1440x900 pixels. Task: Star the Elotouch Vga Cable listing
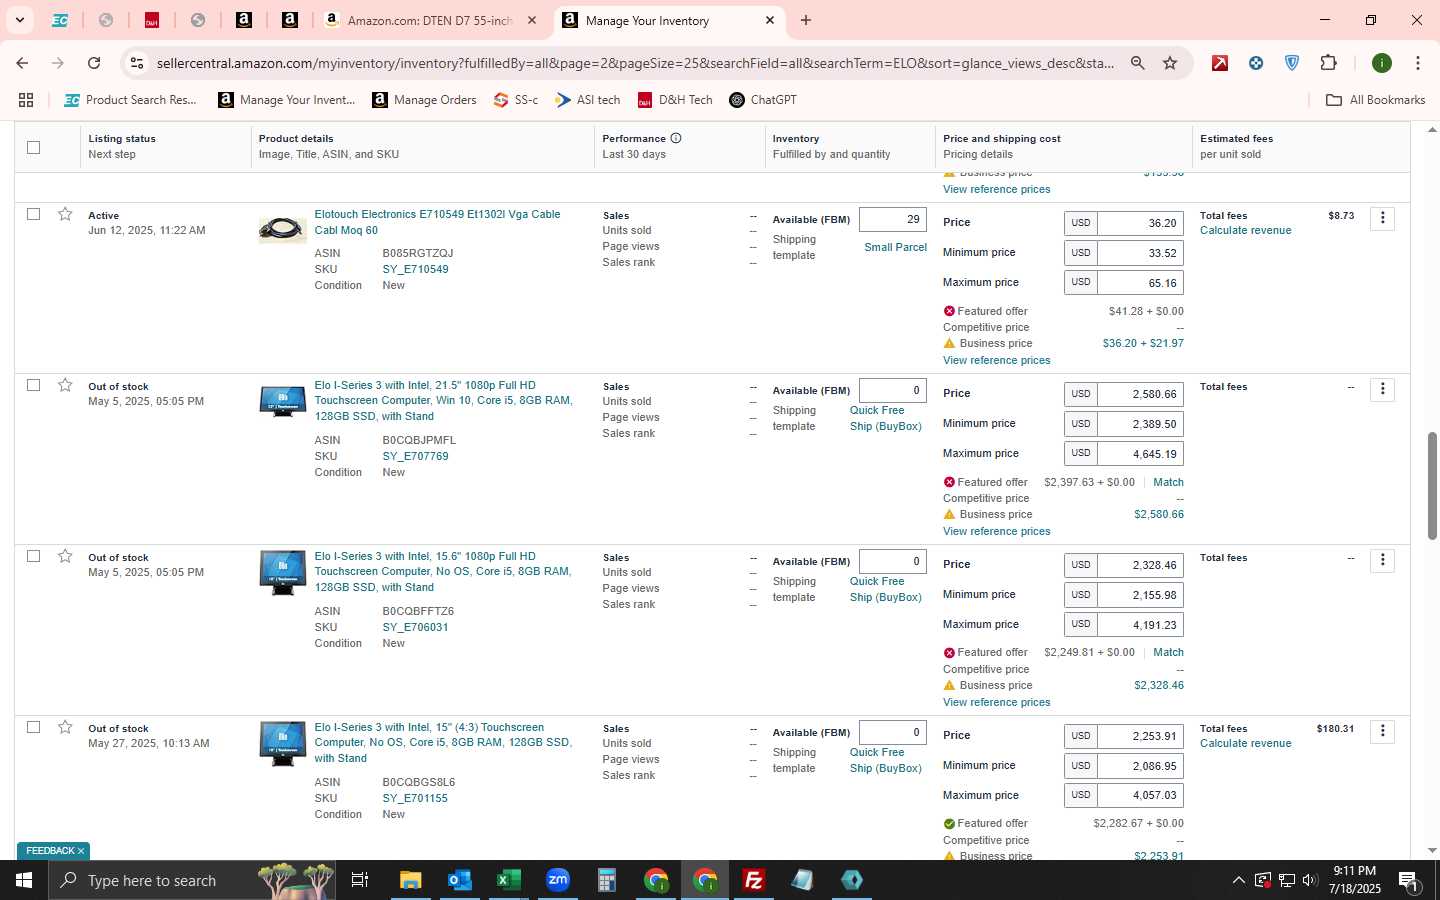pos(65,214)
